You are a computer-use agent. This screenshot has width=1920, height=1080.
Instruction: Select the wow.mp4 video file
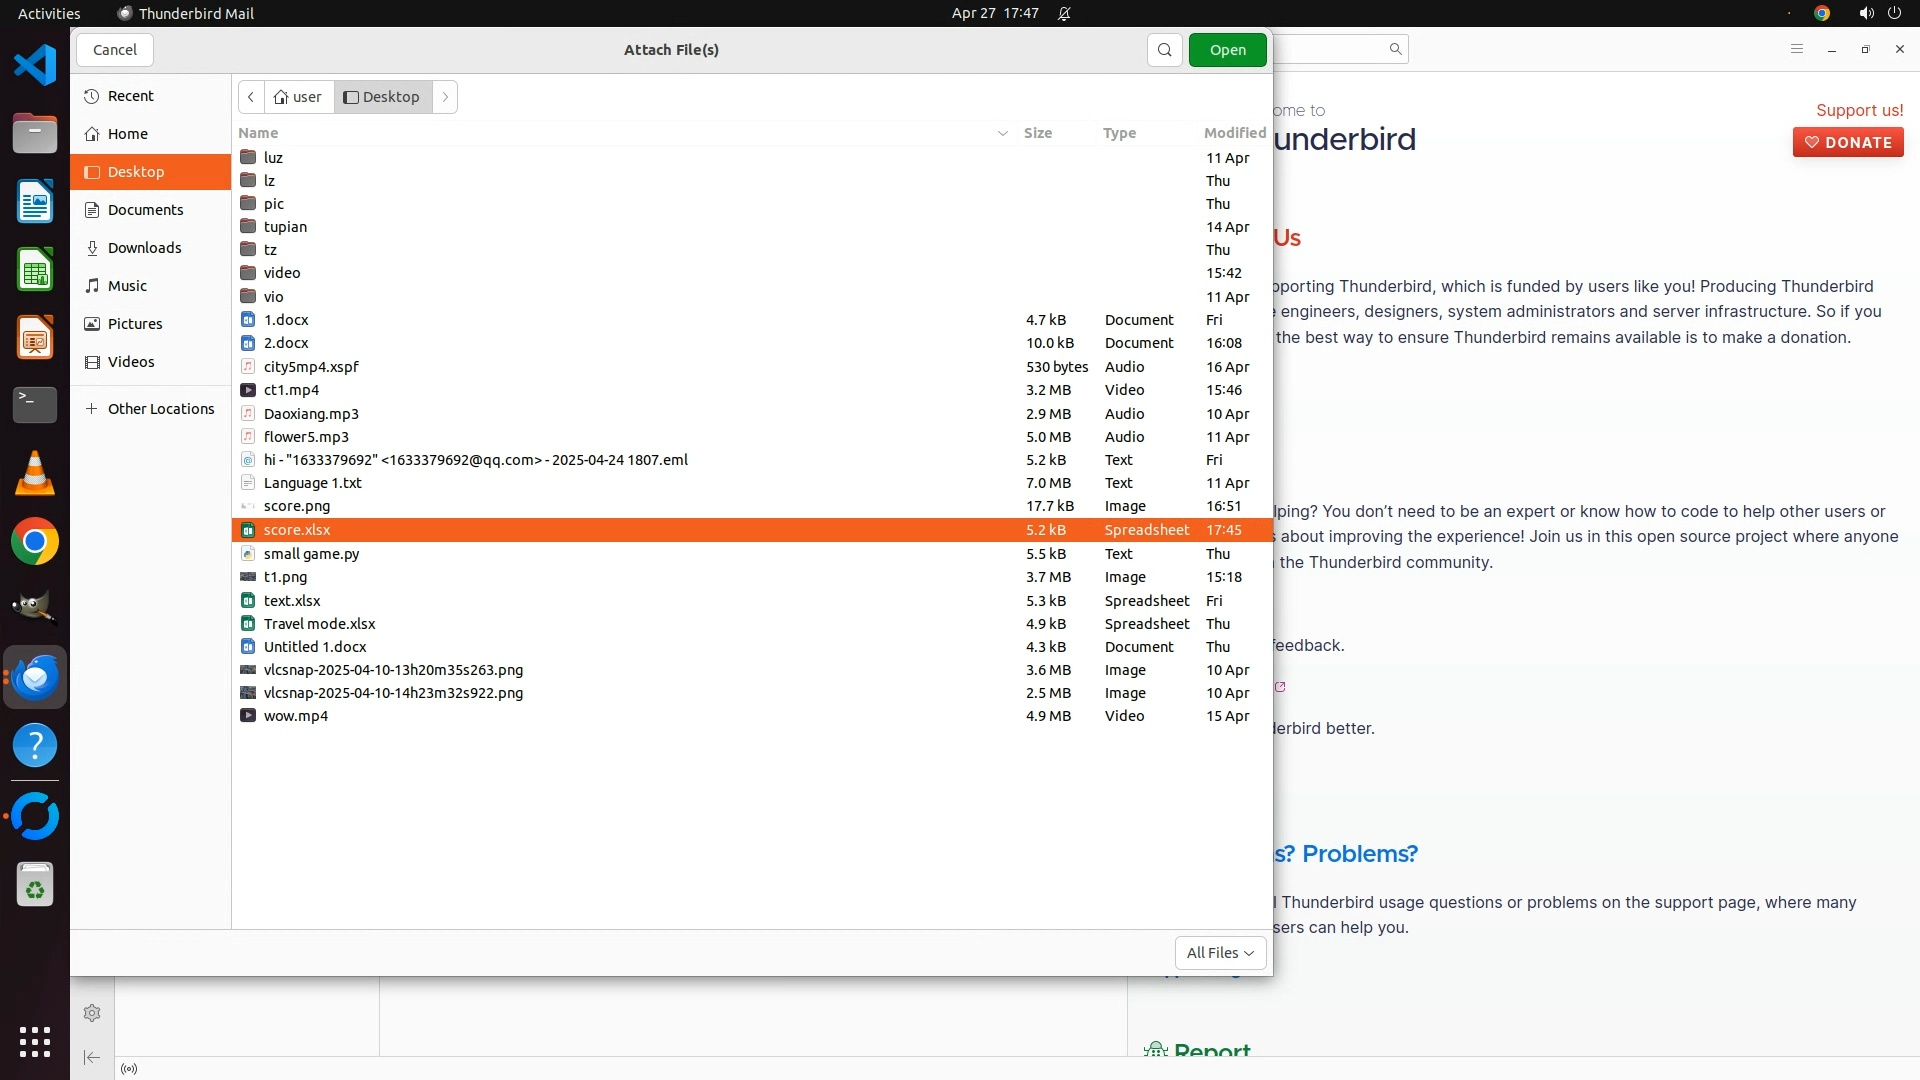tap(296, 716)
